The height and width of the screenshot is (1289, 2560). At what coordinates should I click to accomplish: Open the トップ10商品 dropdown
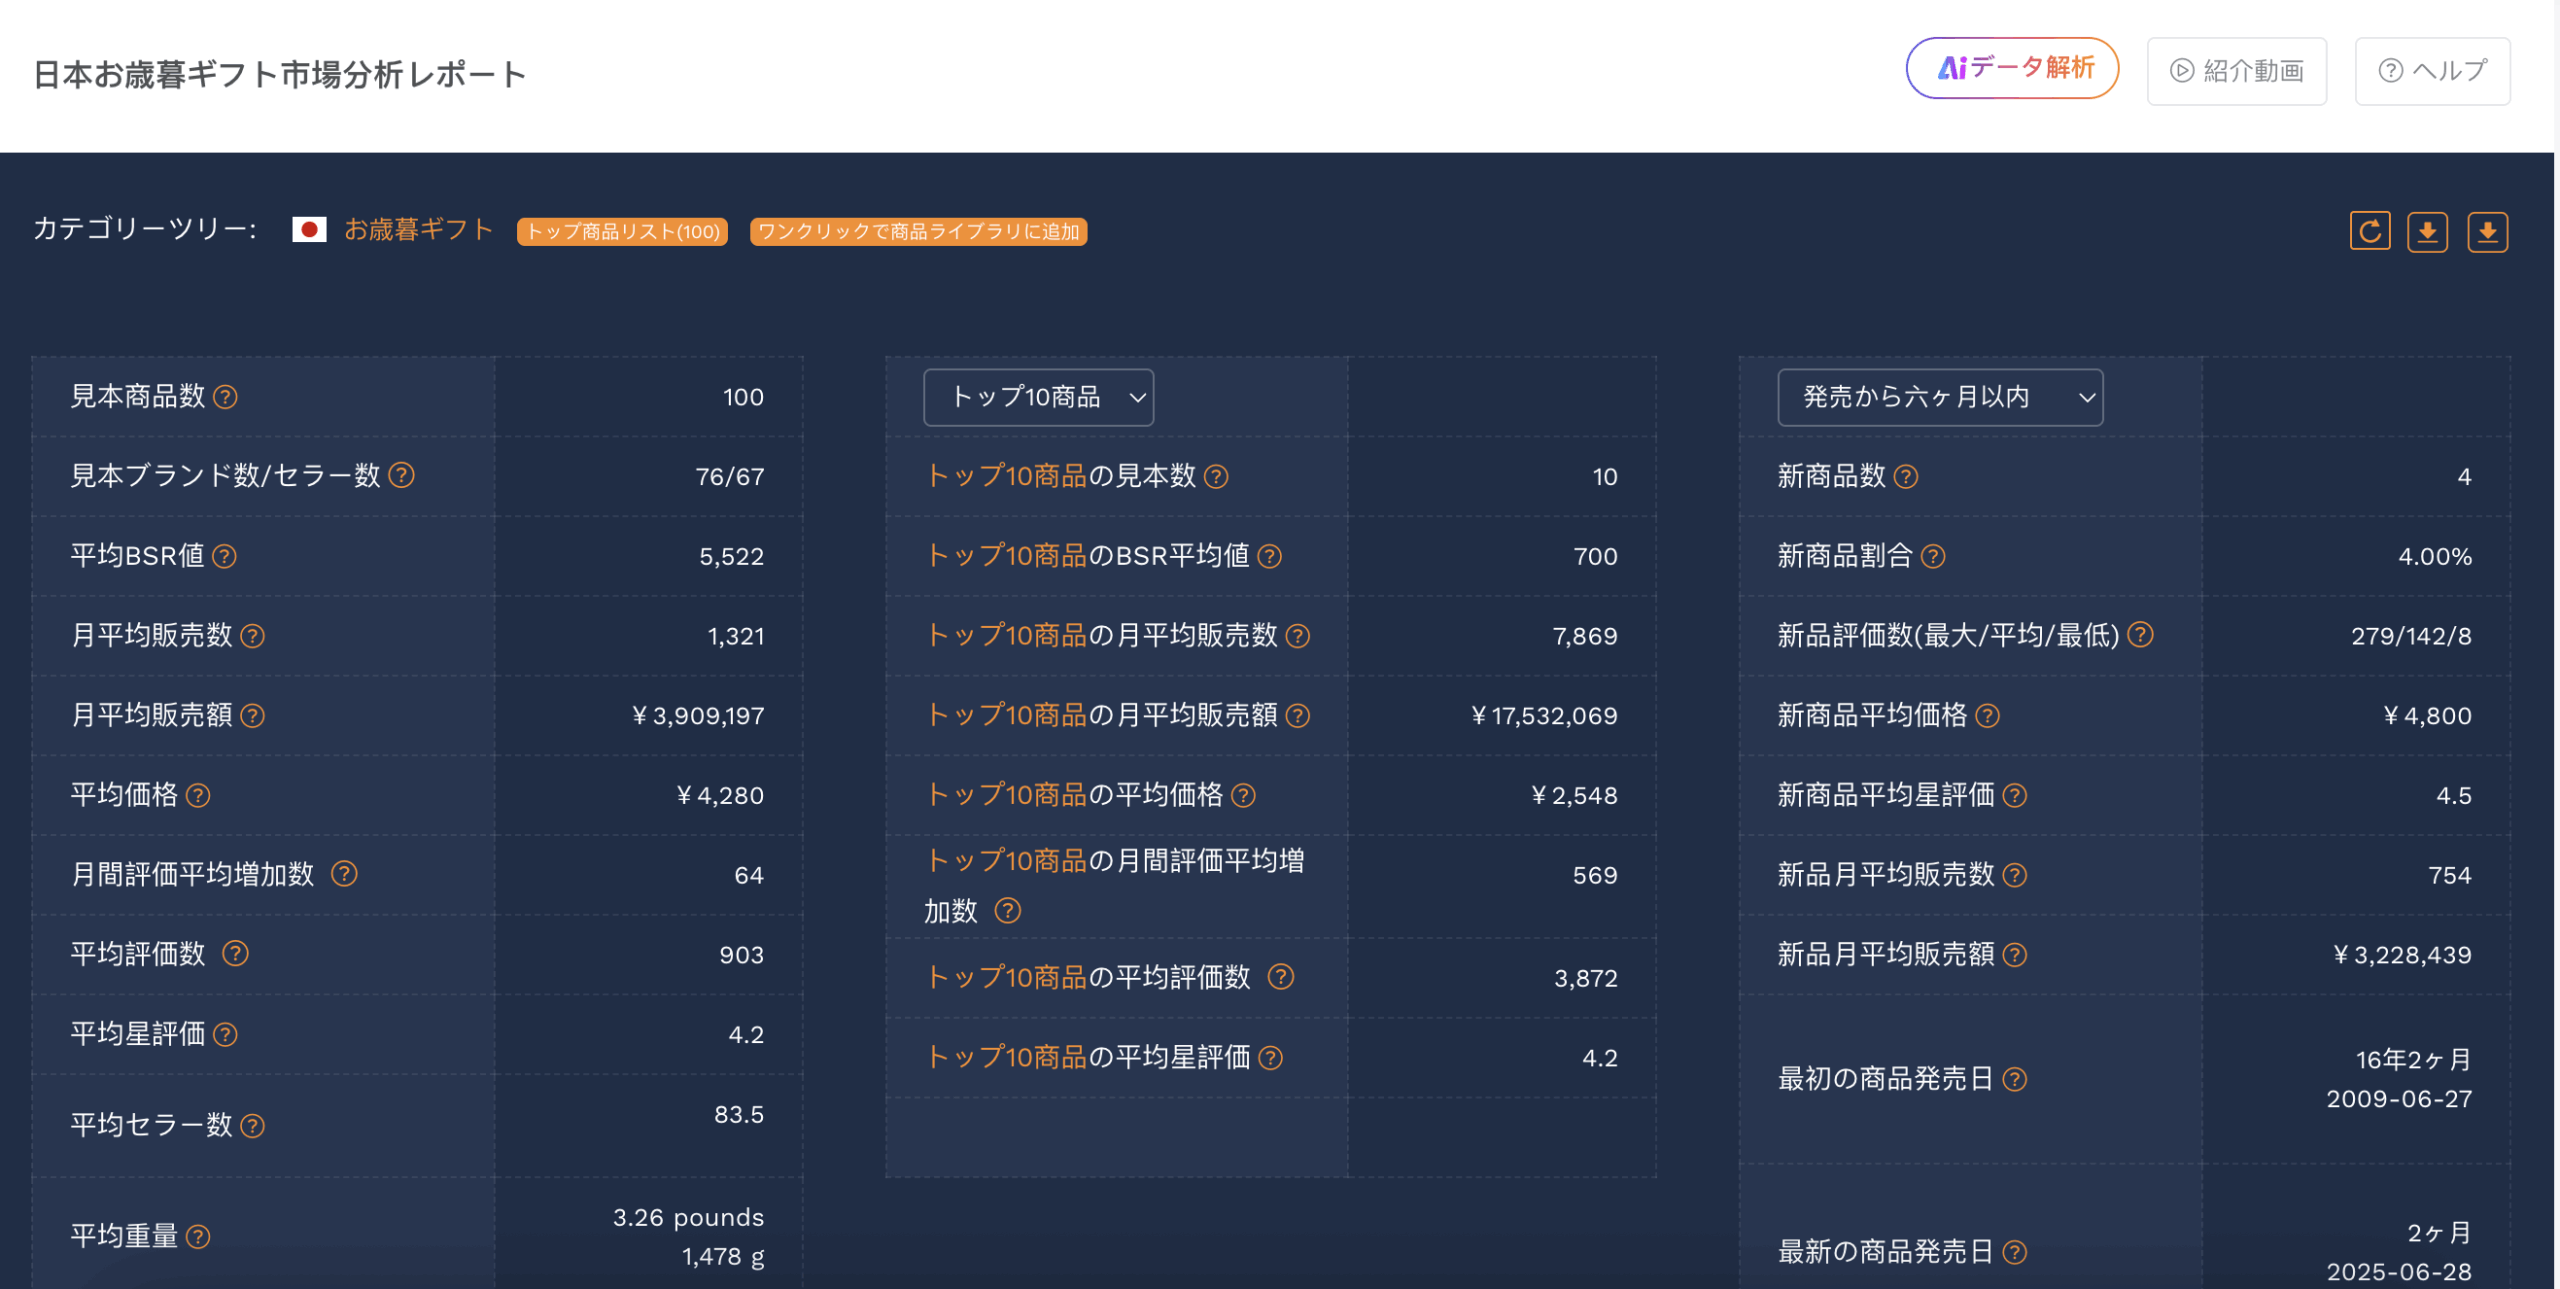[x=1038, y=397]
